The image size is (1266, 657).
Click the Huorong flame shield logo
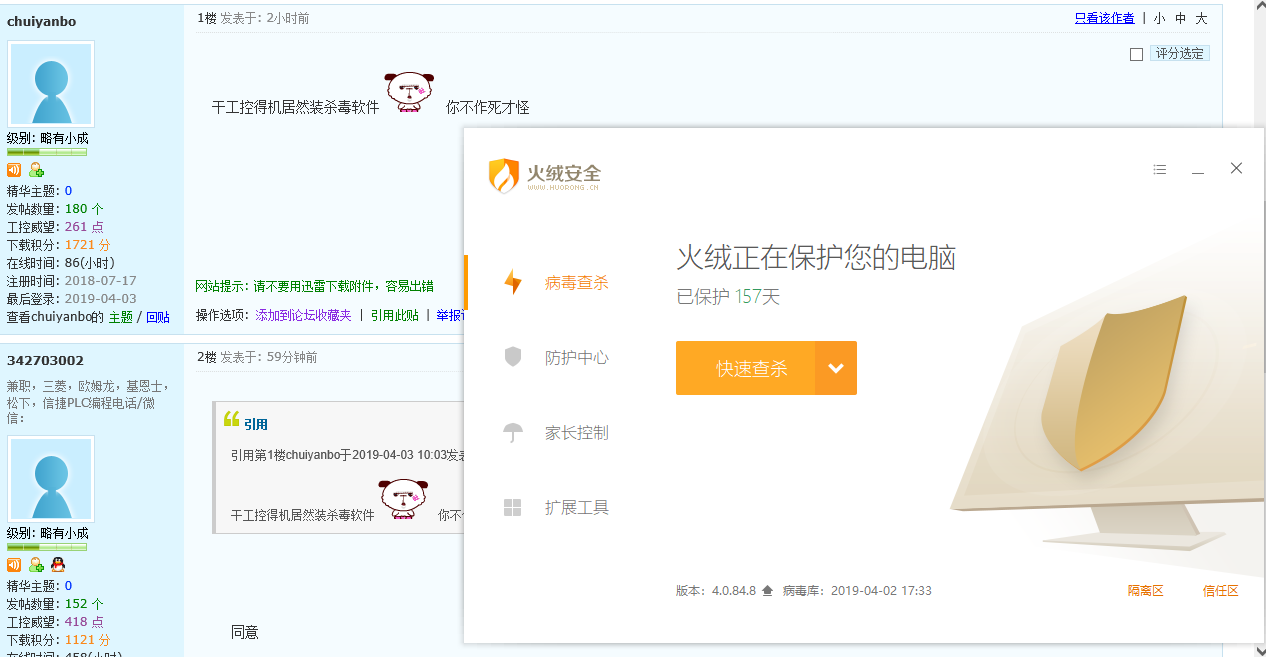click(x=503, y=176)
